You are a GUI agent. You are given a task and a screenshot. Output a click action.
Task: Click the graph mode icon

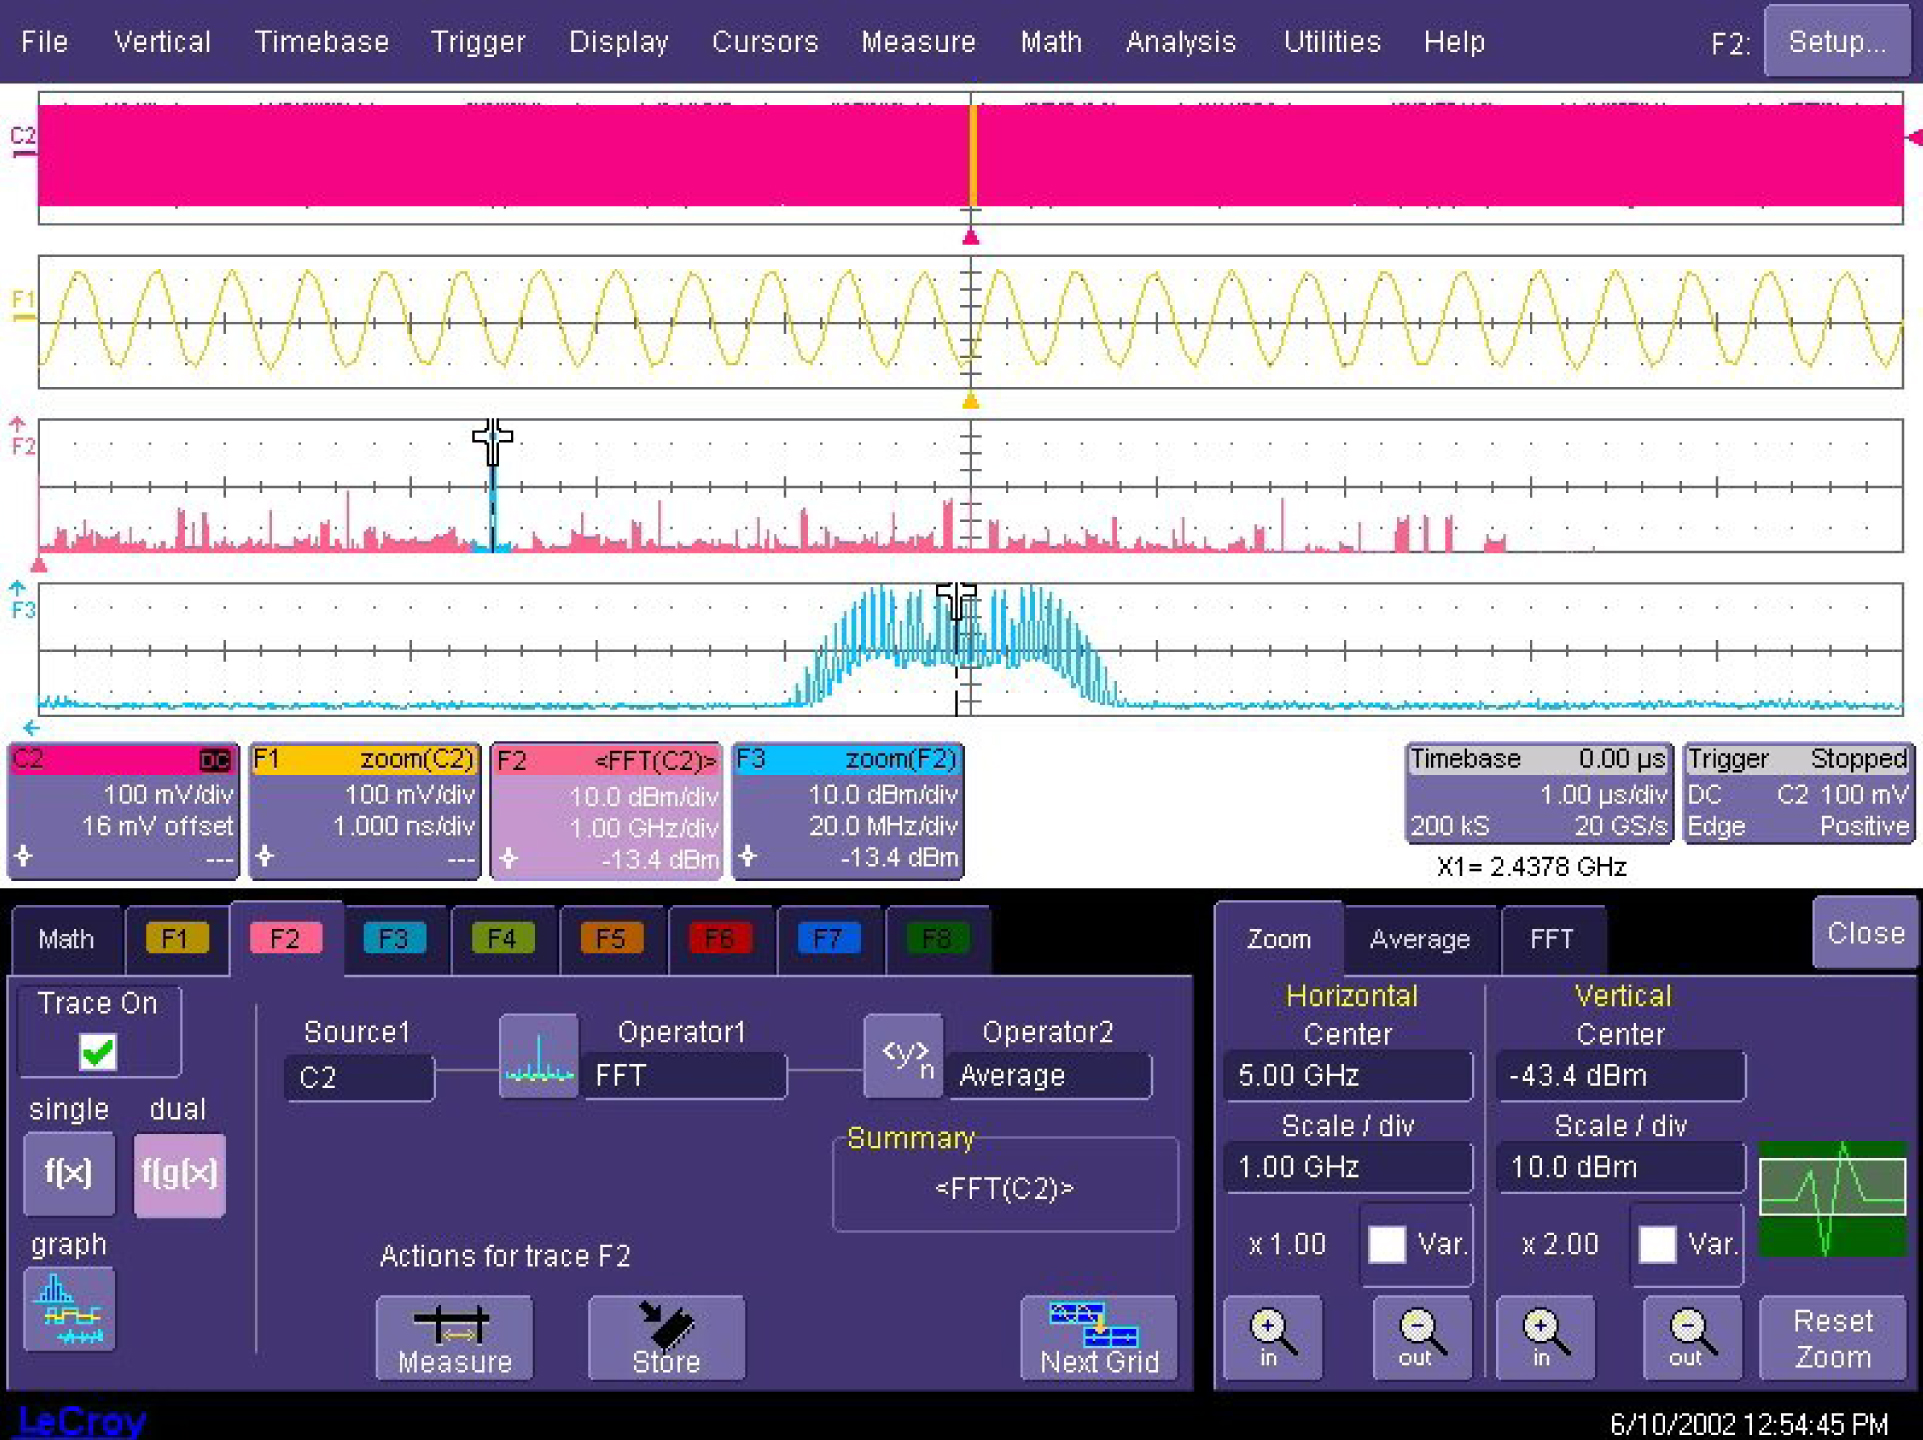pos(68,1309)
